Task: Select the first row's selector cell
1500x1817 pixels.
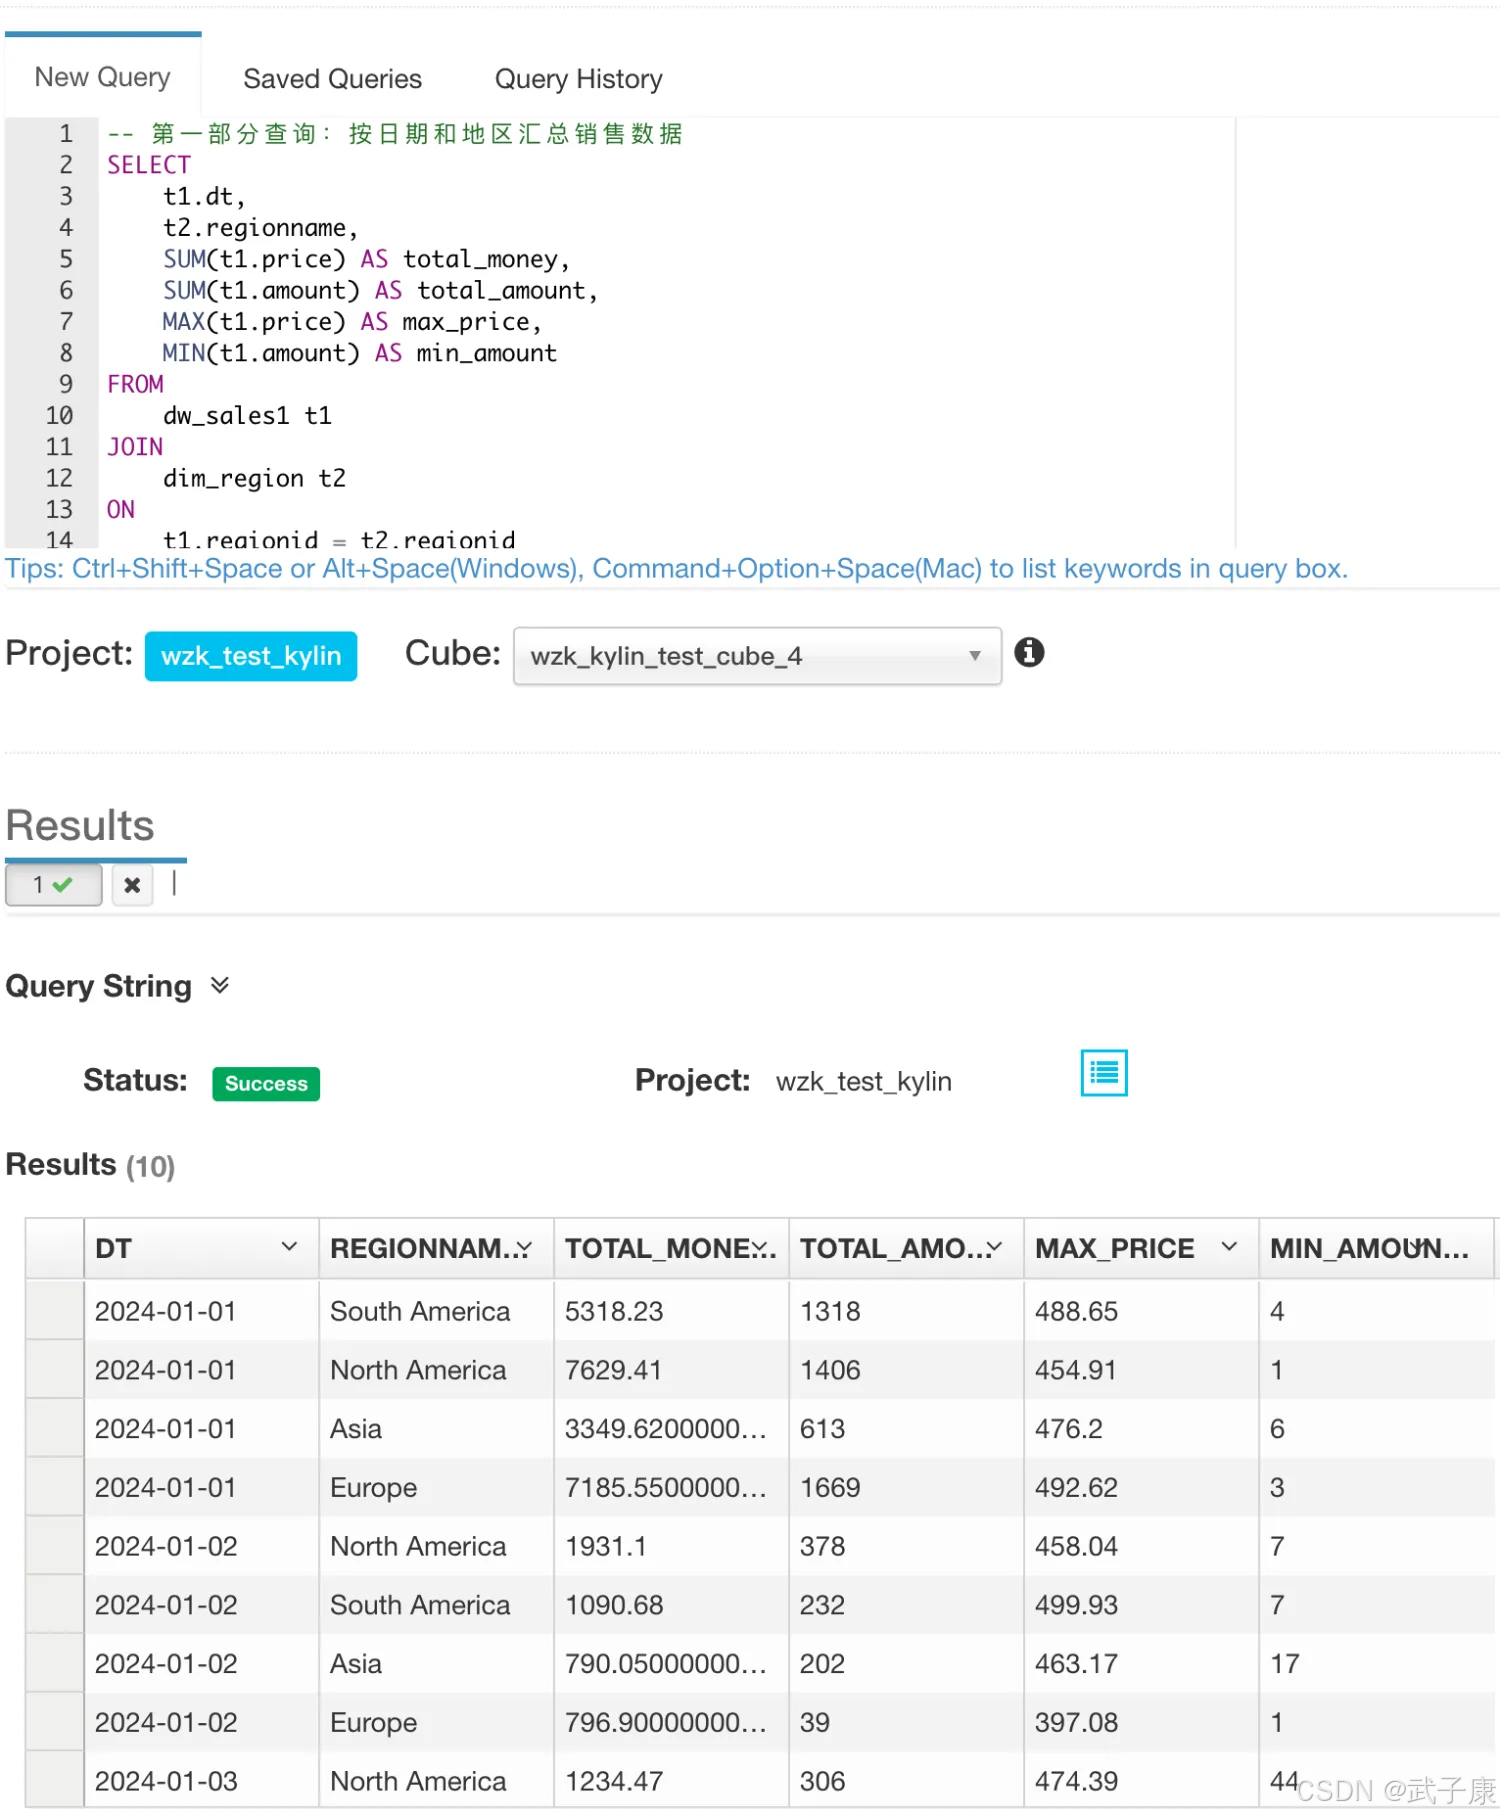Action: (x=55, y=1311)
